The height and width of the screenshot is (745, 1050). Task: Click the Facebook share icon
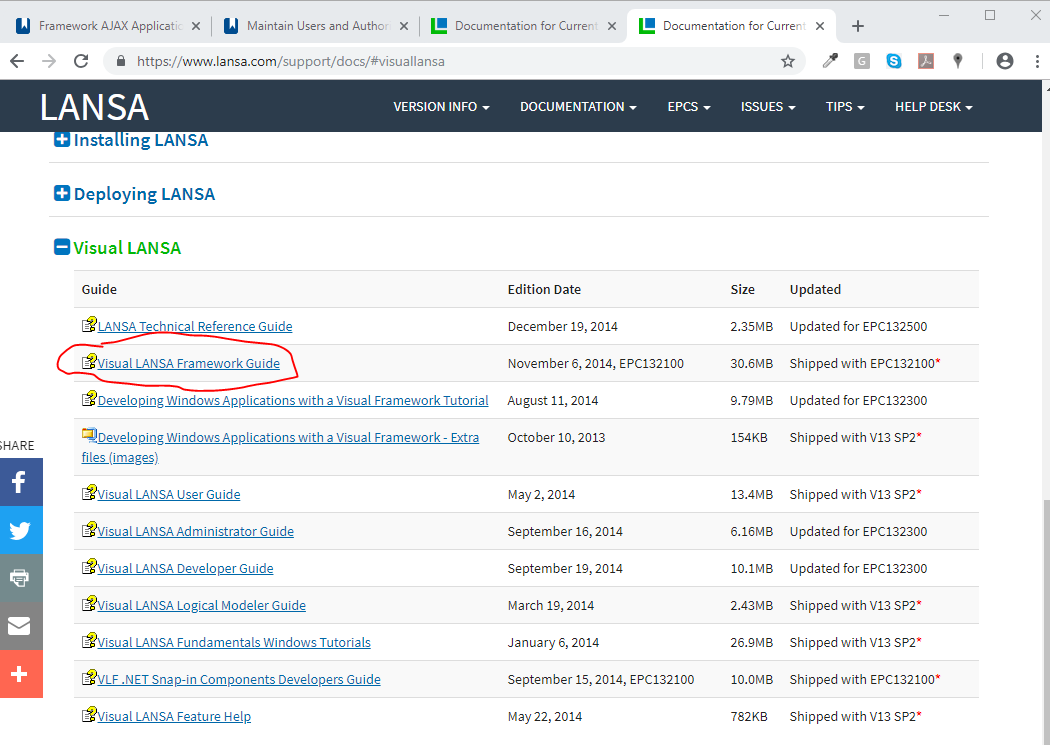pos(19,482)
